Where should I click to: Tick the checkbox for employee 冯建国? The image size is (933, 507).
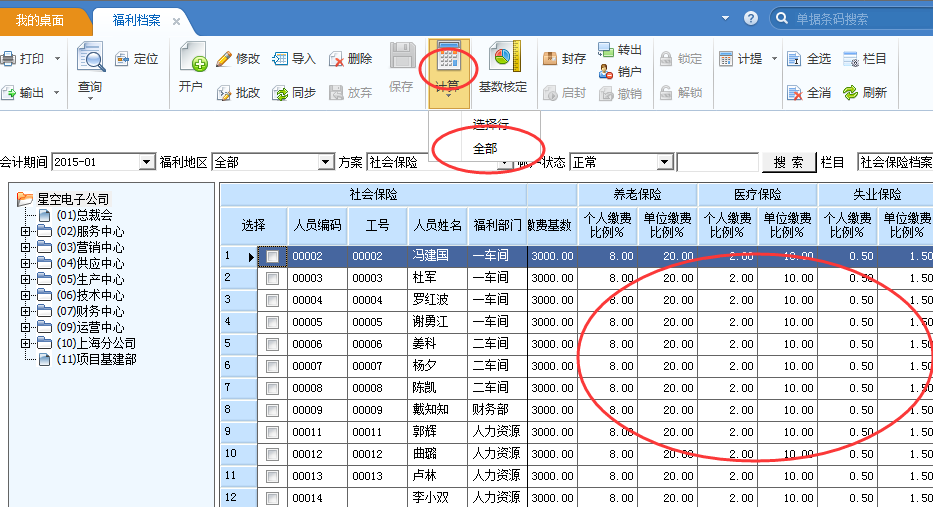click(273, 257)
